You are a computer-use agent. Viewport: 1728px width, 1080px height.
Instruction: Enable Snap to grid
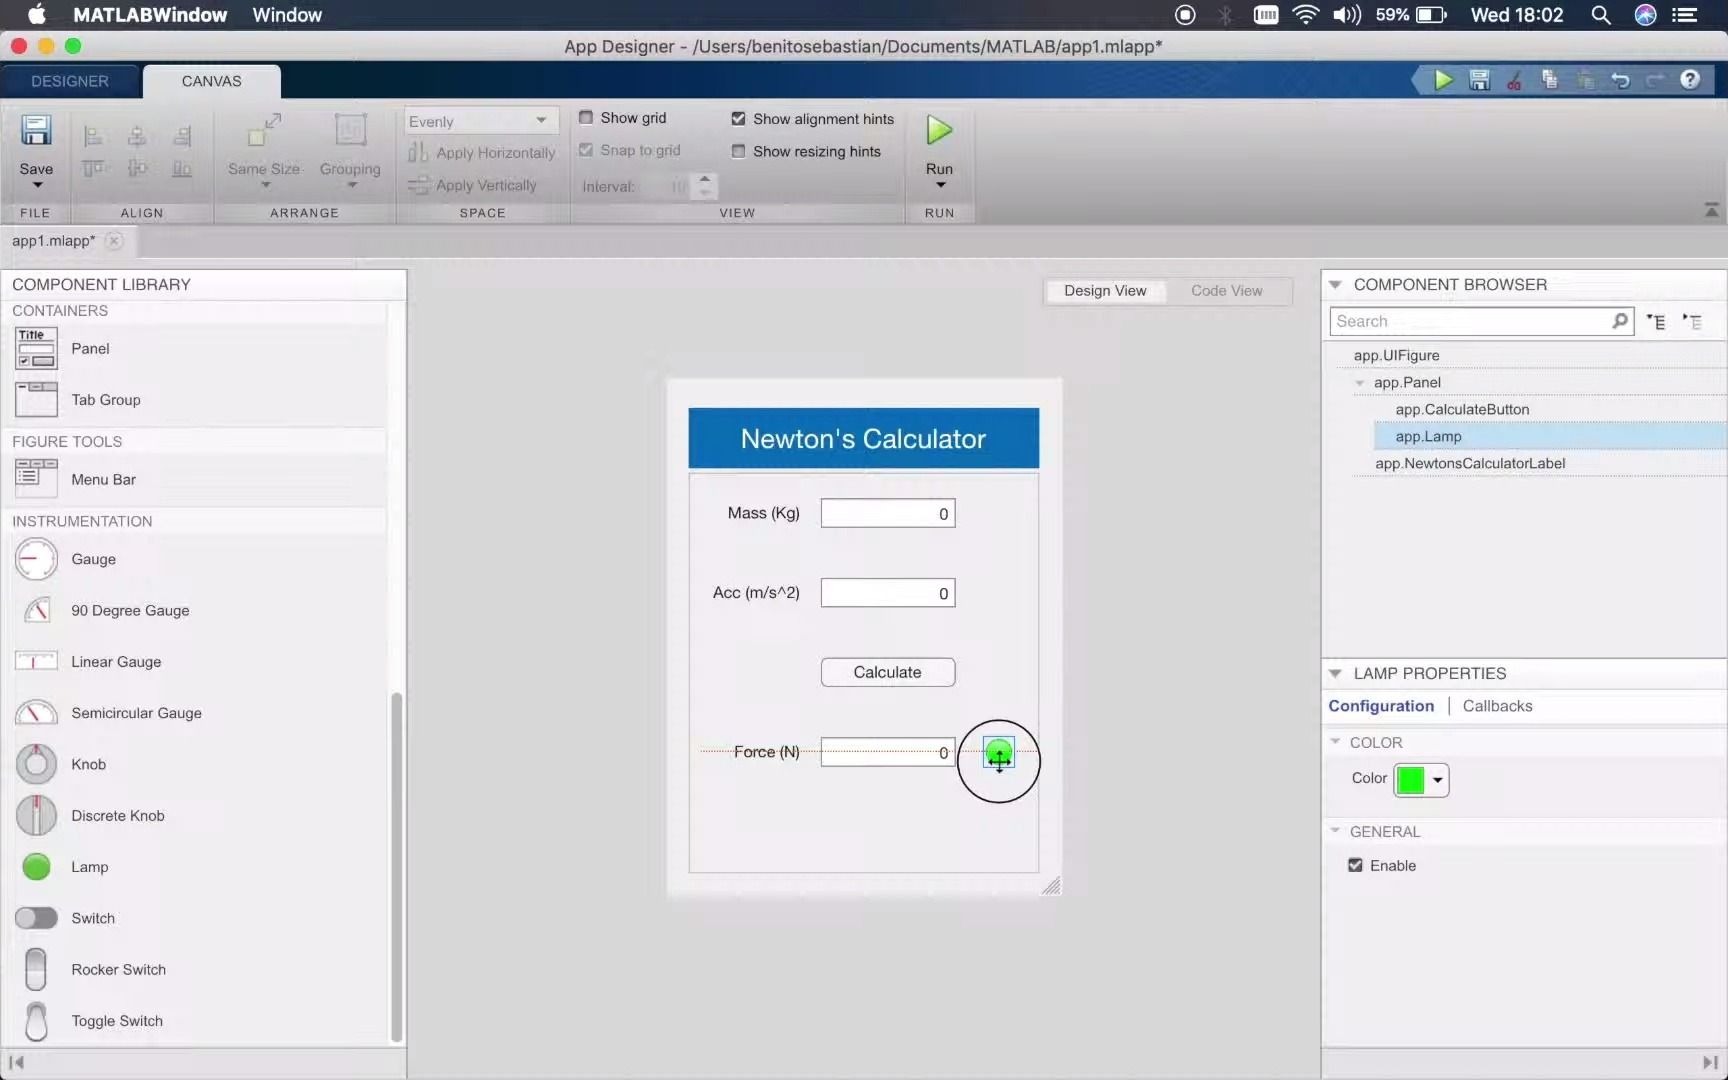(587, 150)
